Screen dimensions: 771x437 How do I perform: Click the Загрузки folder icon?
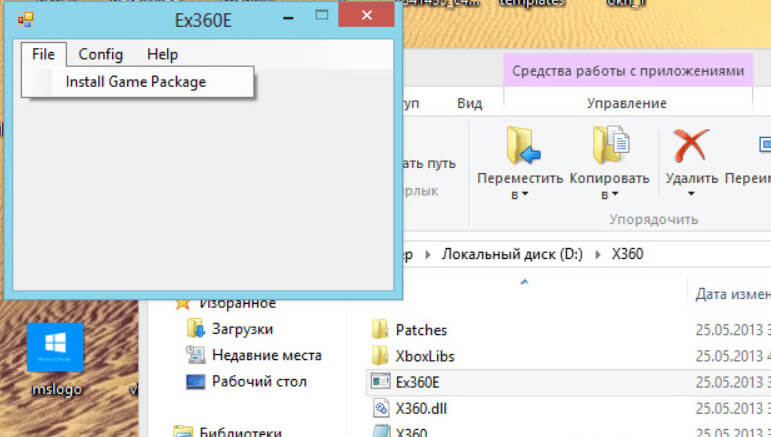[x=196, y=328]
